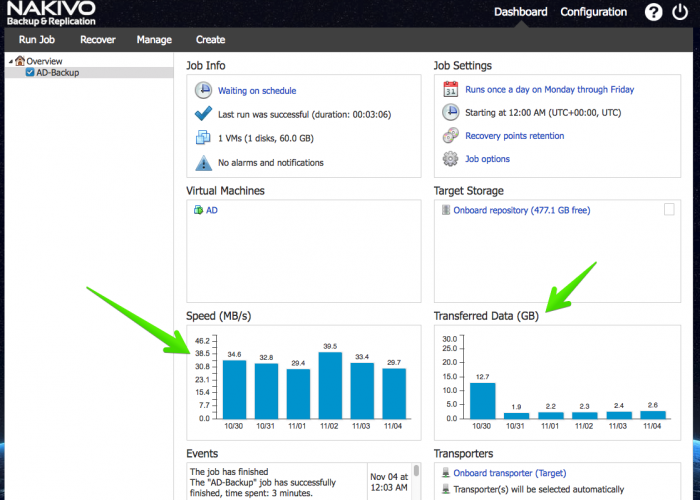This screenshot has height=500, width=700.
Task: Click 'Last run was successful' status text
Action: pos(304,115)
